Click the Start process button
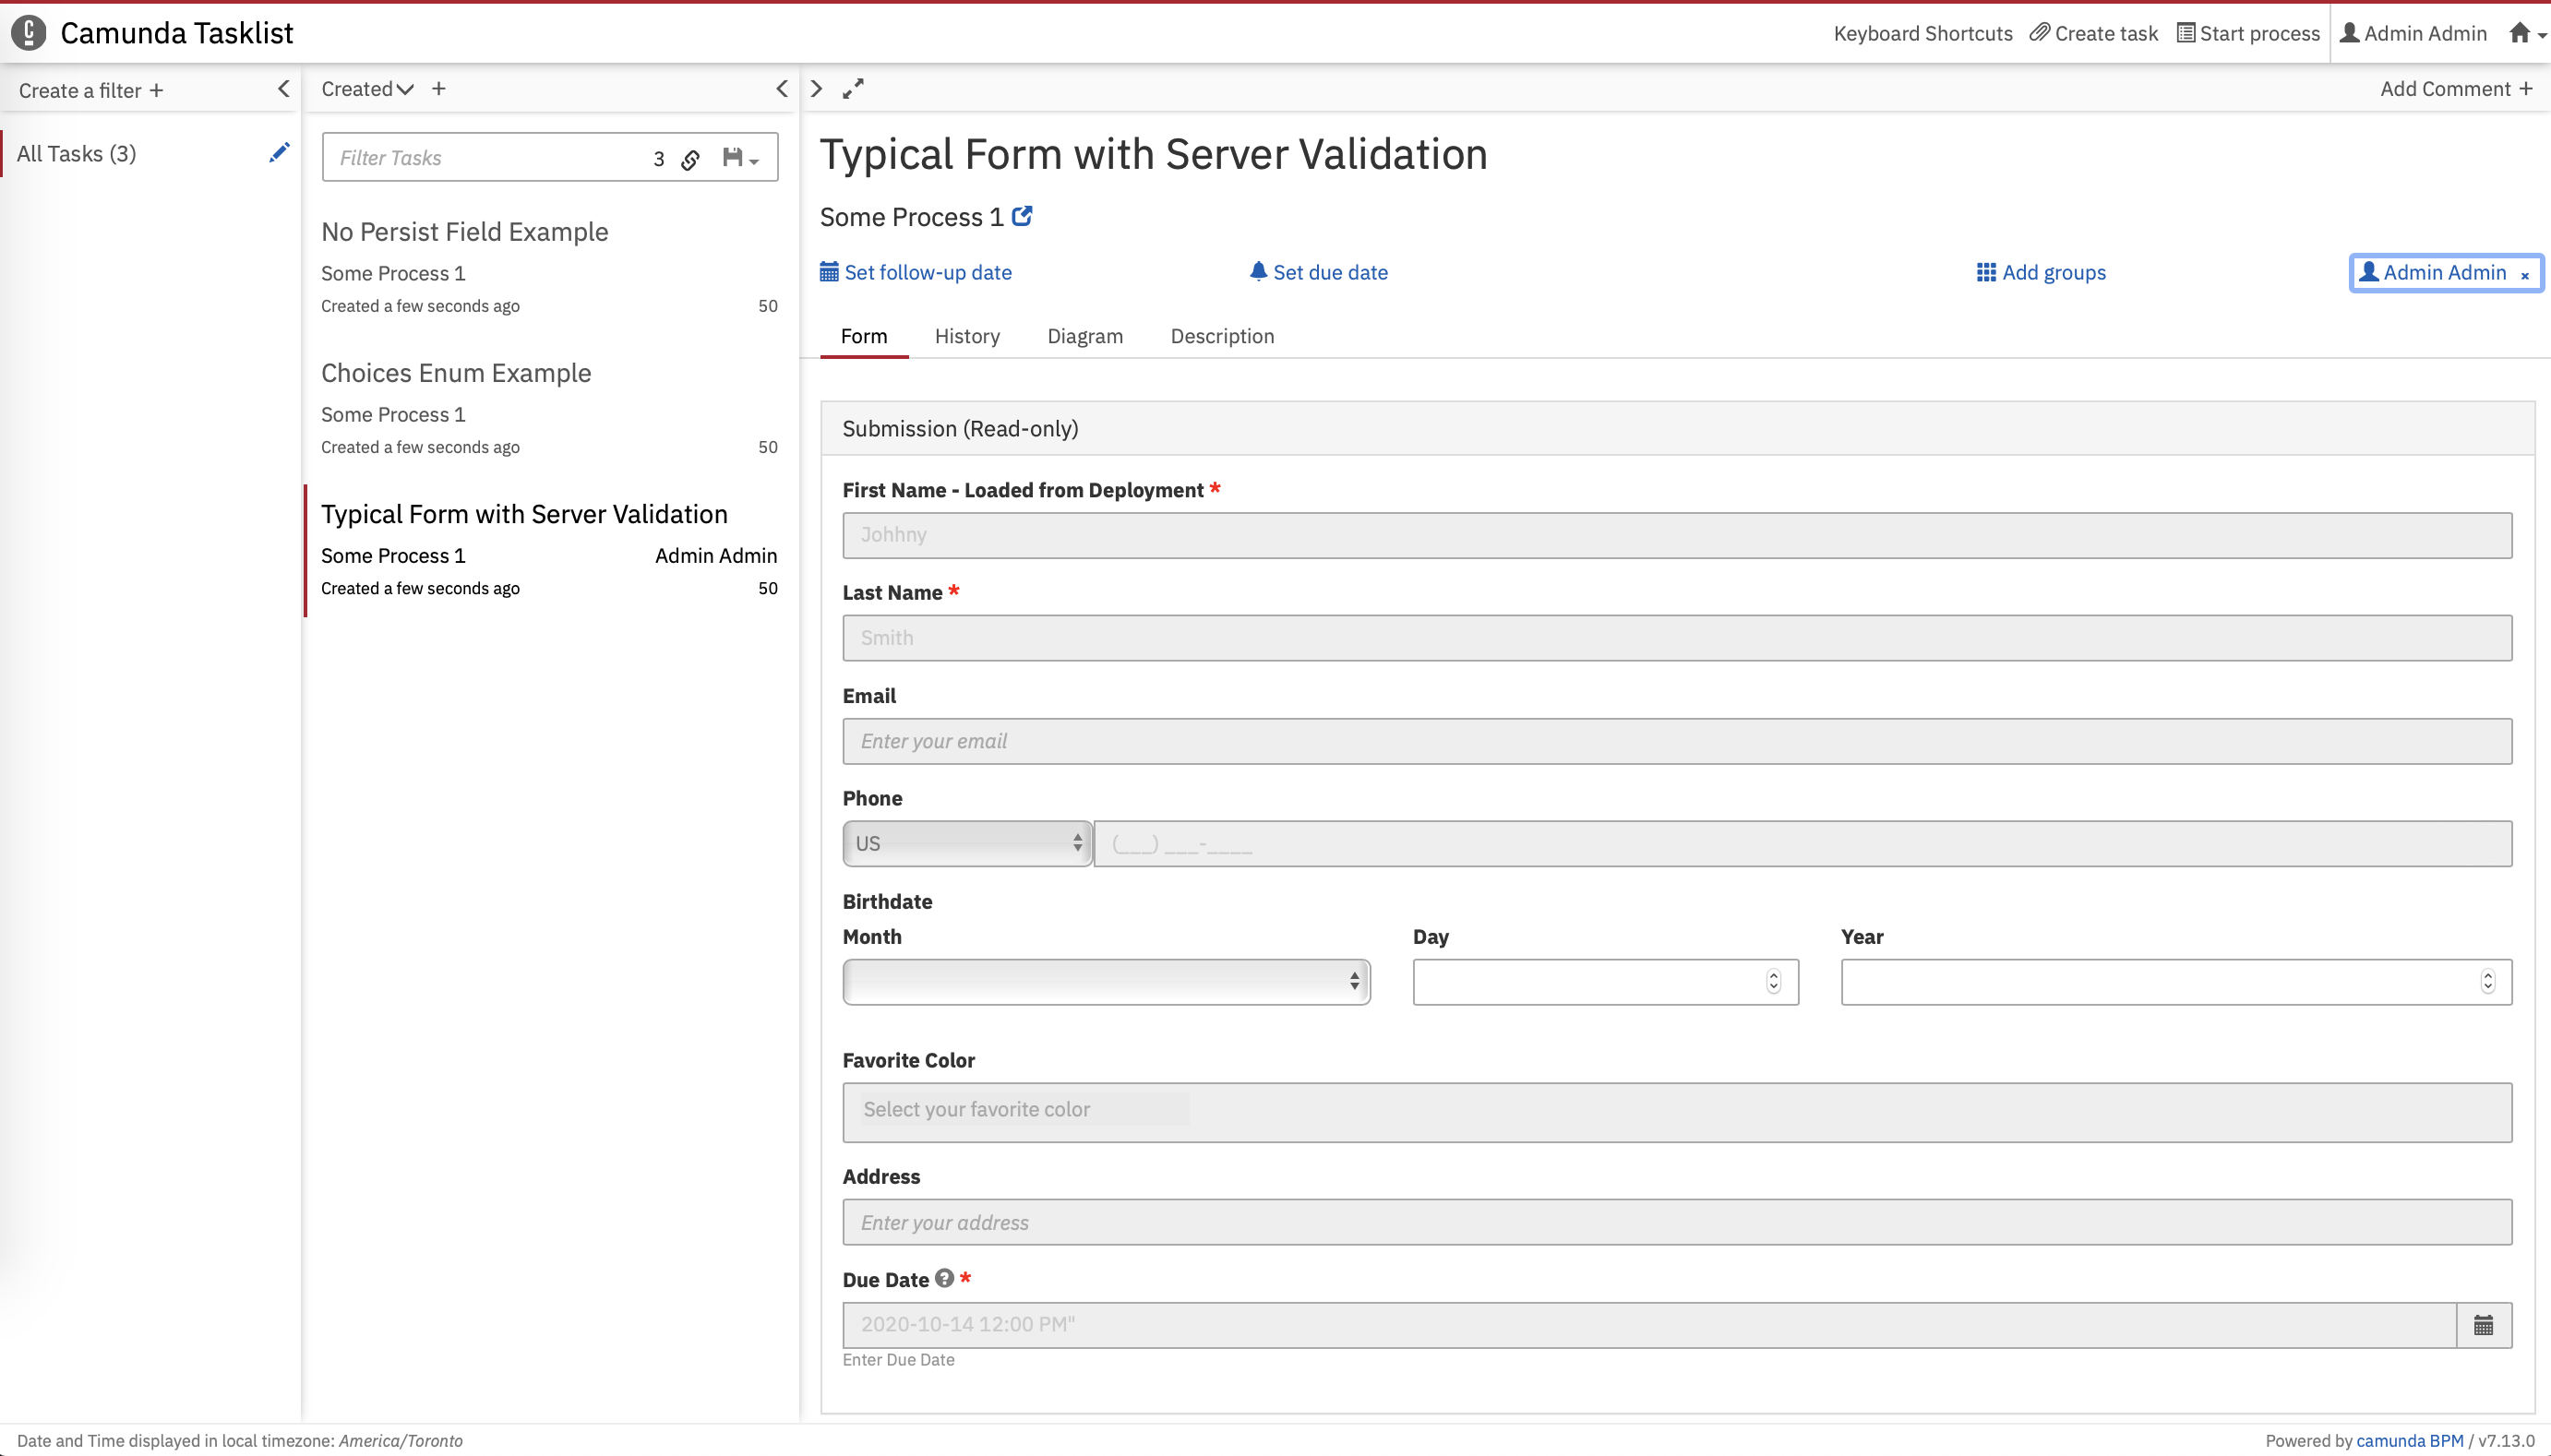The height and width of the screenshot is (1456, 2551). tap(2248, 33)
